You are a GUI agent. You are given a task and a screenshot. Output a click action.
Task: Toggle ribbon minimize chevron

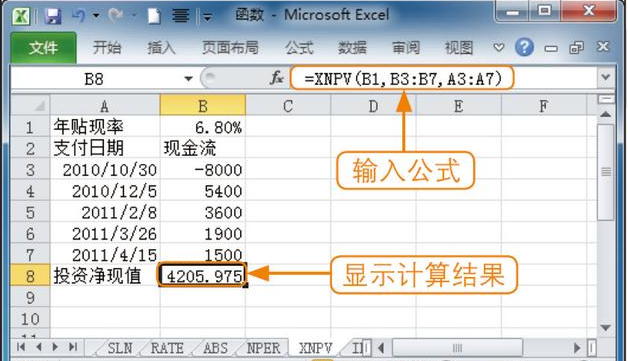coord(499,48)
